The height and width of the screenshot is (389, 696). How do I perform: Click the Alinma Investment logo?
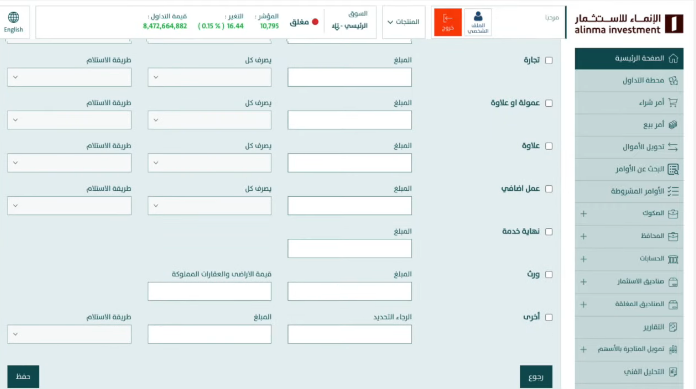click(629, 24)
